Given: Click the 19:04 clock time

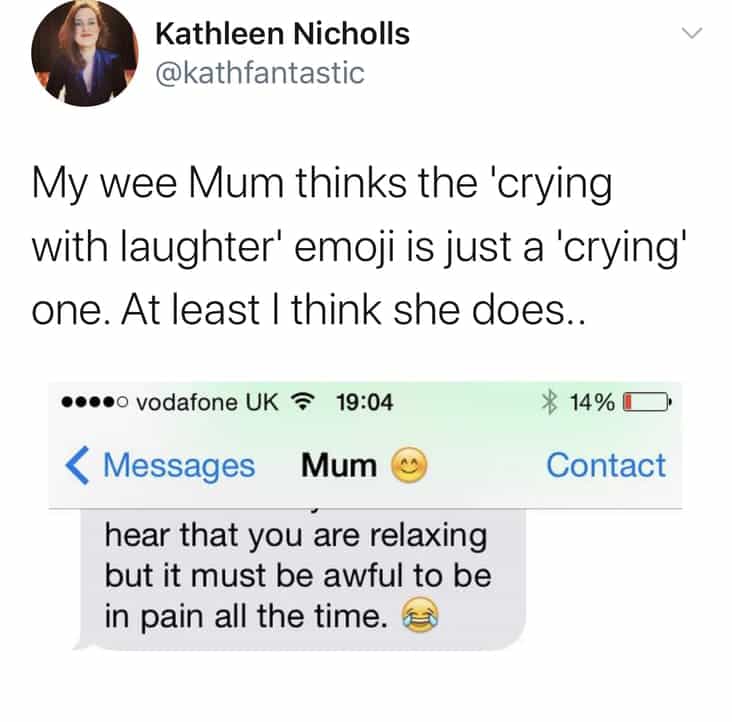Looking at the screenshot, I should pos(365,402).
